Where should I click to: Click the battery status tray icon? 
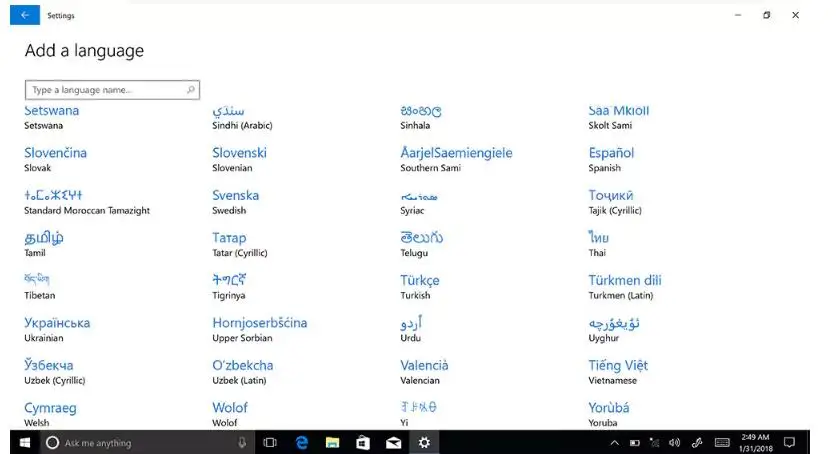point(635,442)
